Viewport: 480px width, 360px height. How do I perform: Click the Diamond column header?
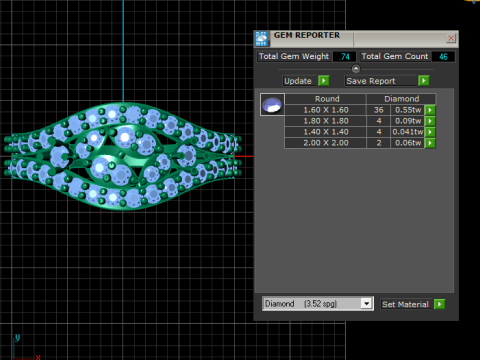pos(401,99)
